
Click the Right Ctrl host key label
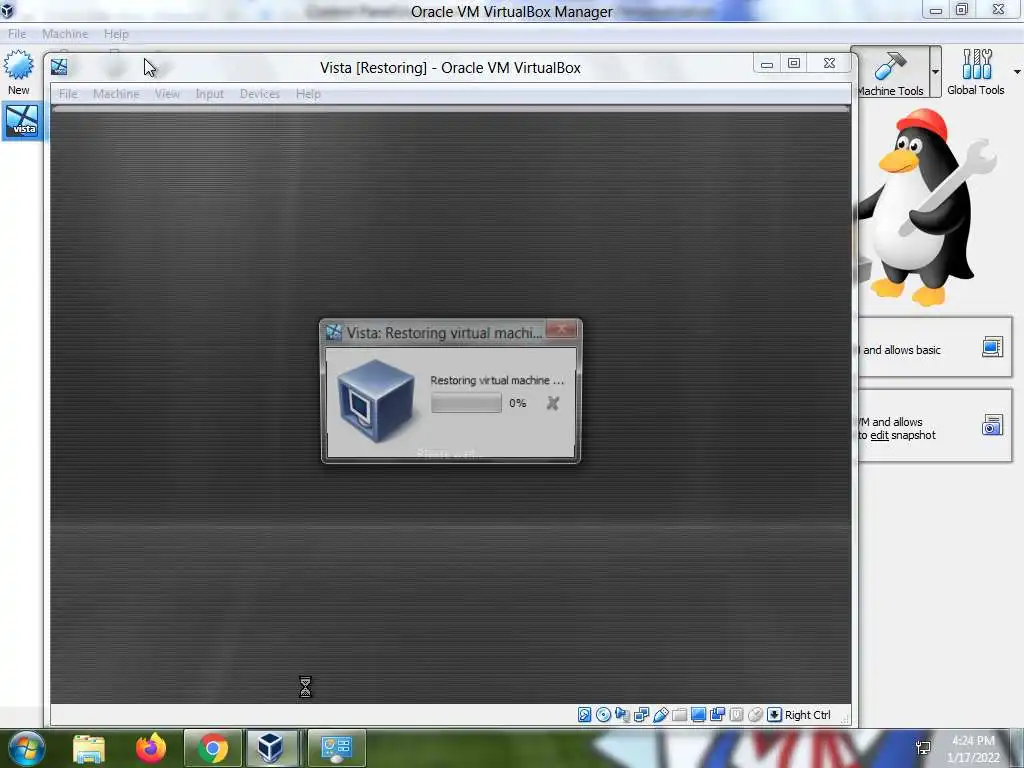(808, 715)
